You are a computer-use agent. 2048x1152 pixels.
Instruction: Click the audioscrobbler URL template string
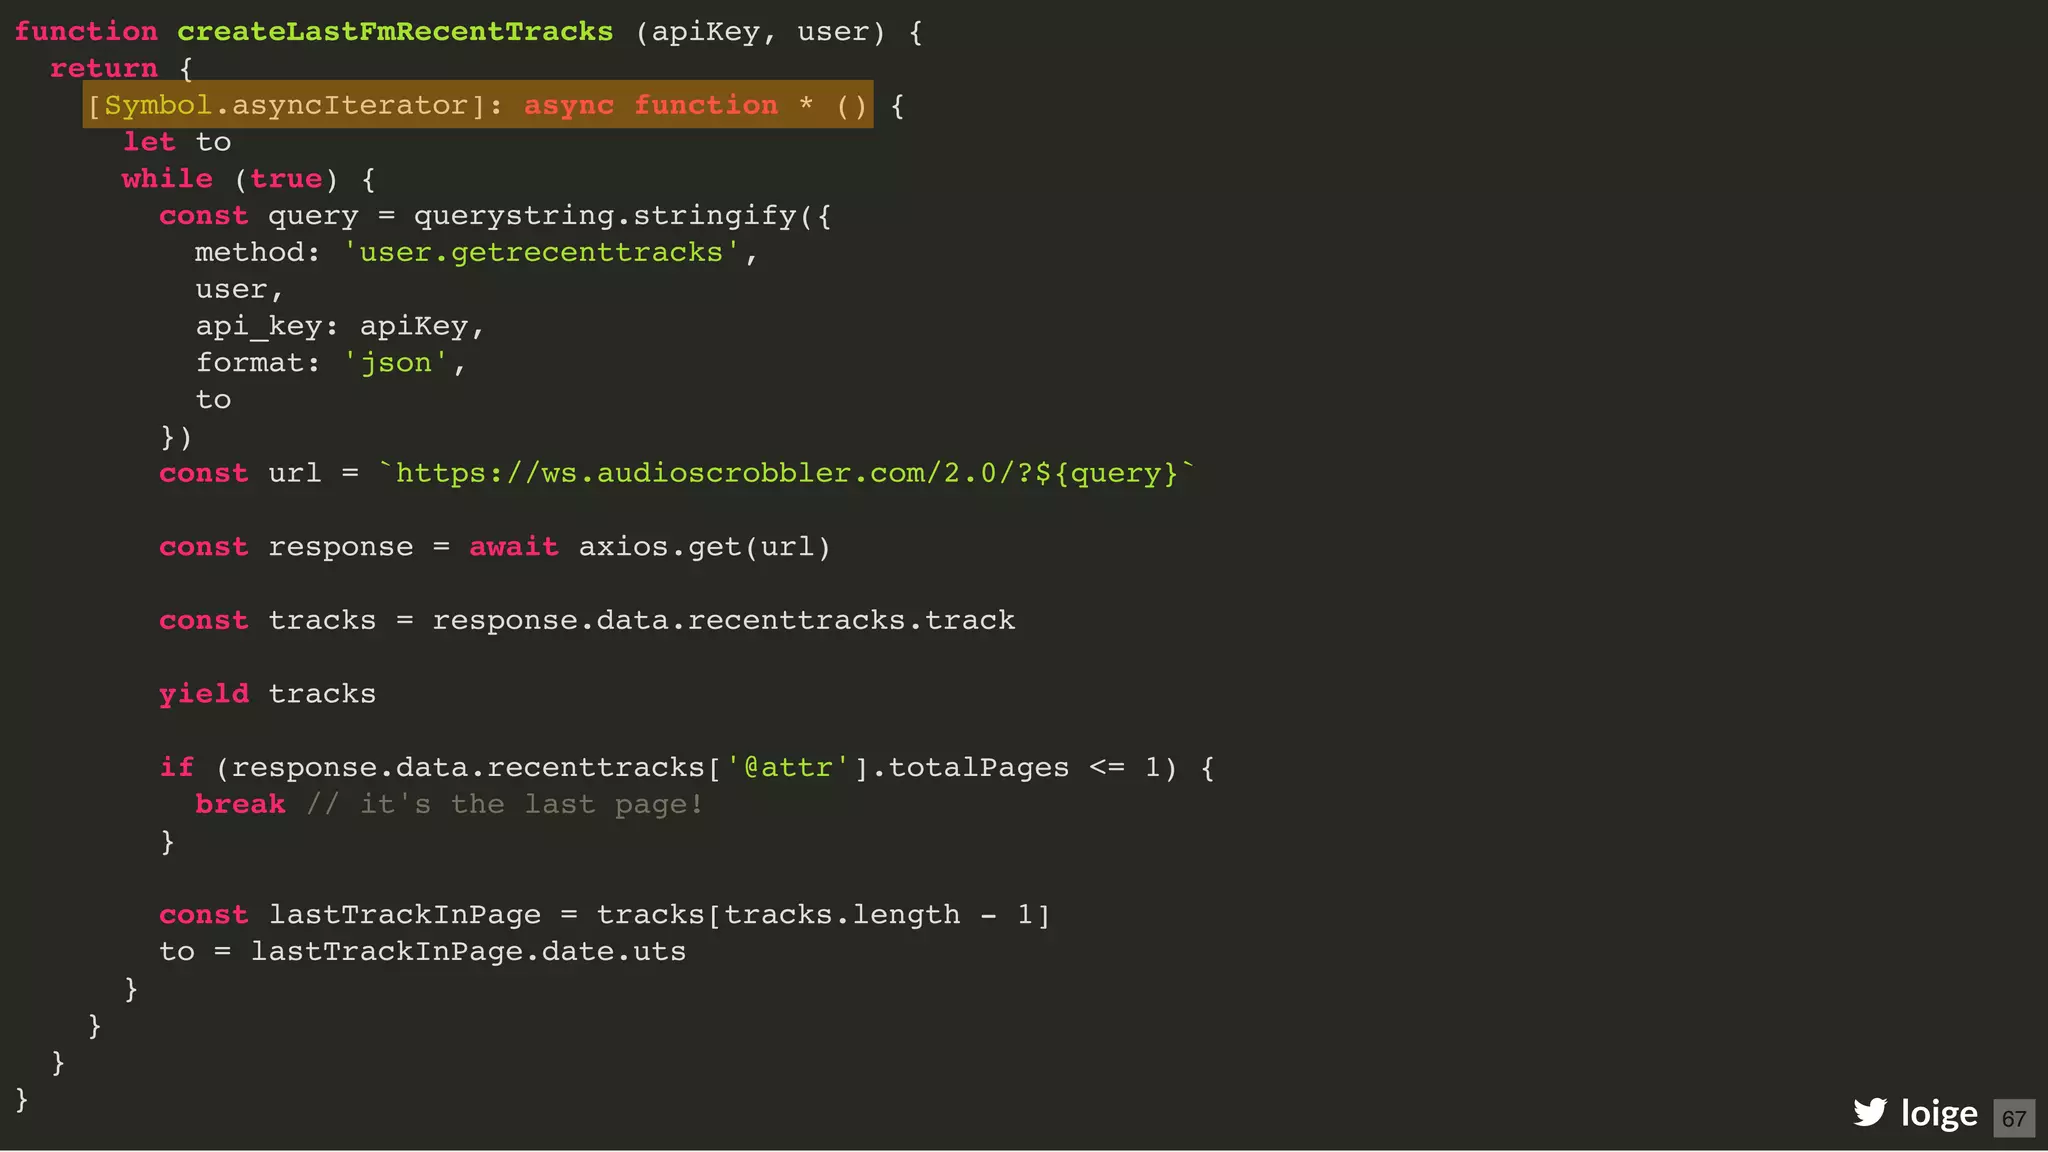[786, 473]
